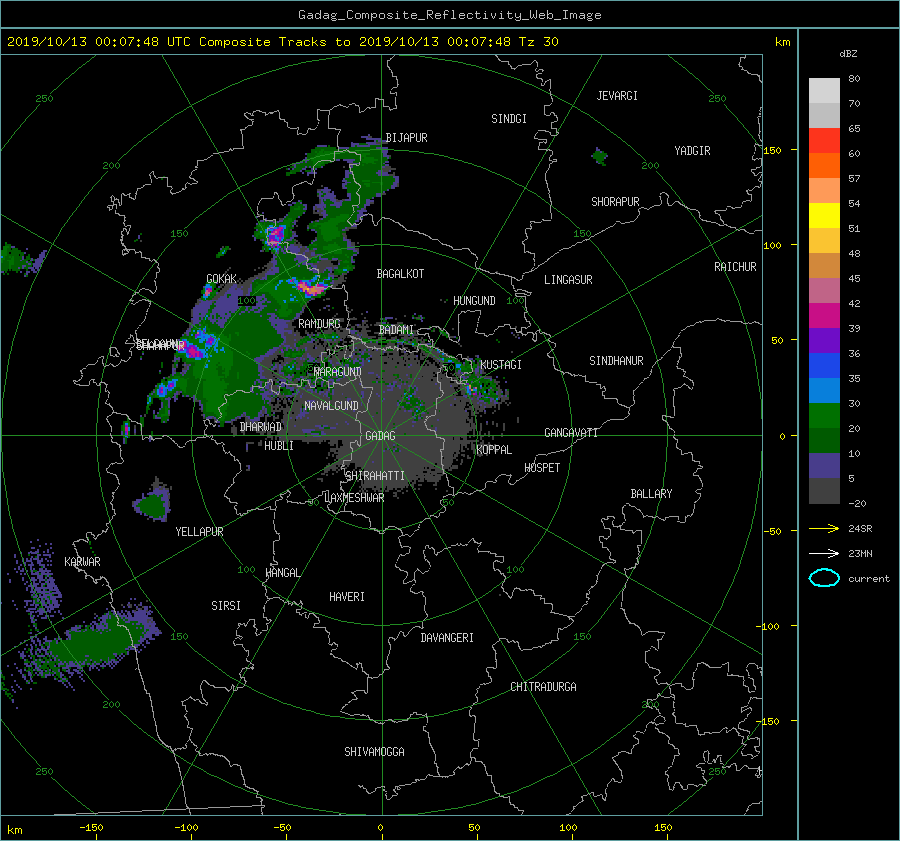Click the HUNGUND city label
900x841 pixels.
[x=474, y=301]
